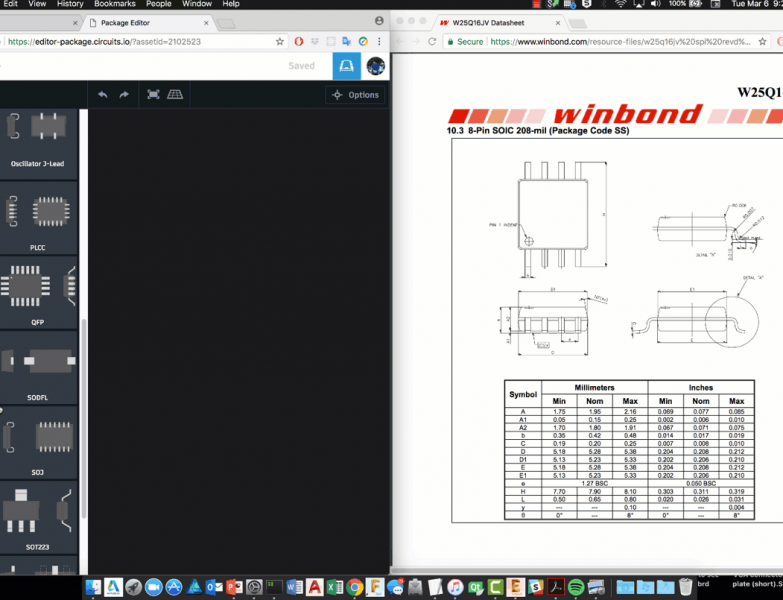
Task: Pick the SOJ package template
Action: [x=38, y=443]
